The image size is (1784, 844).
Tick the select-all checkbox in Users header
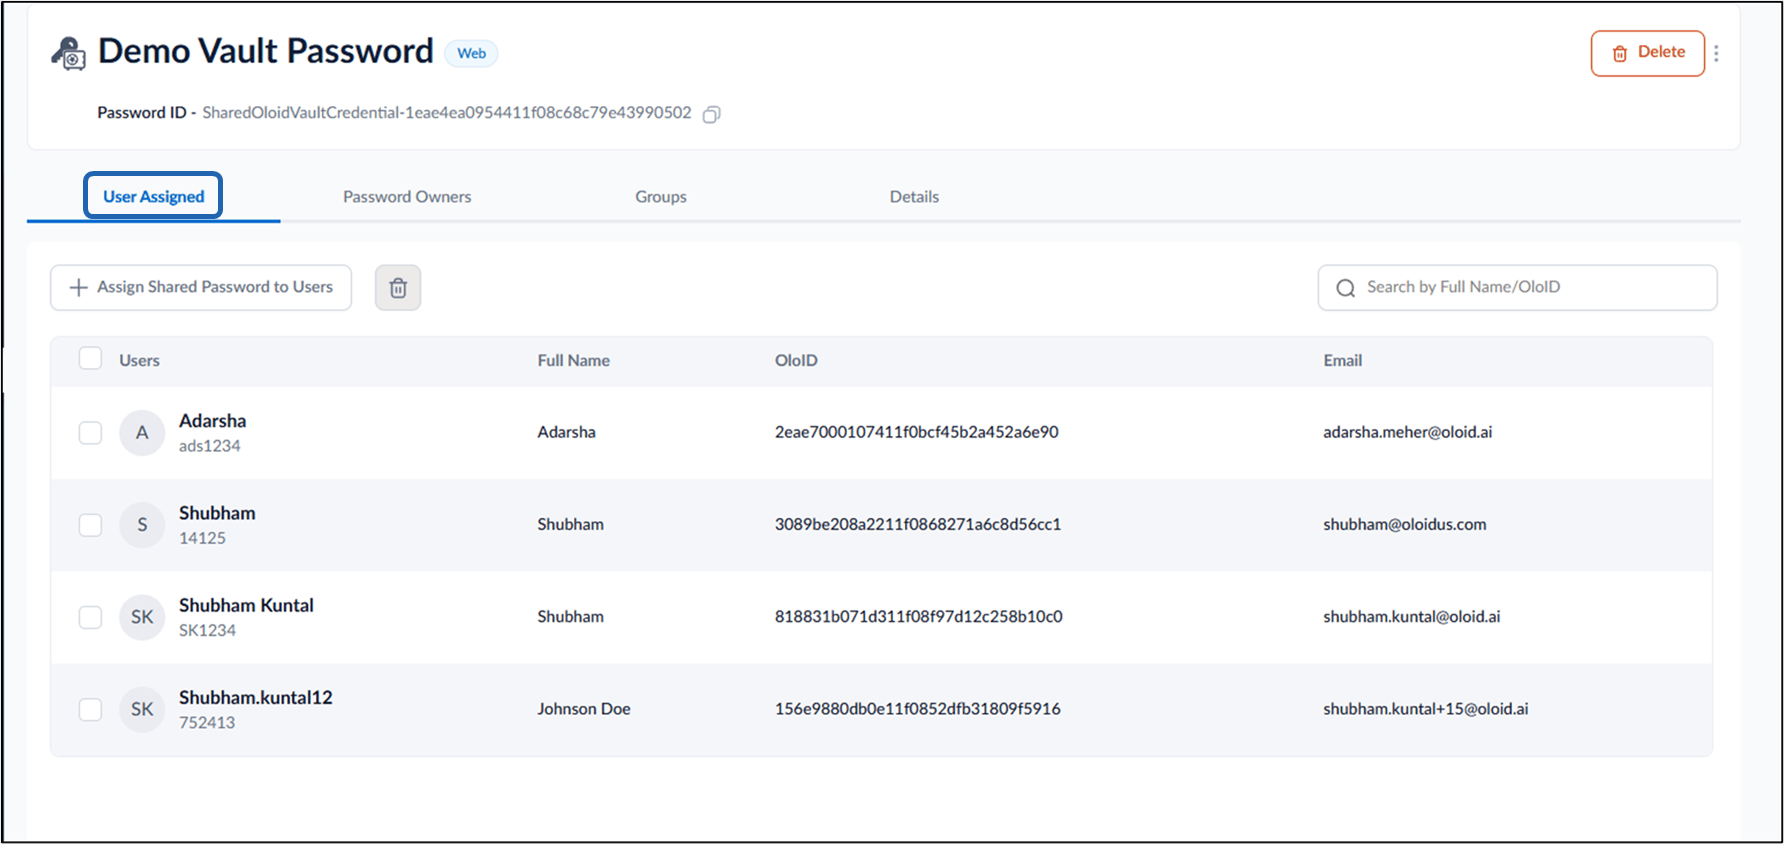point(90,358)
